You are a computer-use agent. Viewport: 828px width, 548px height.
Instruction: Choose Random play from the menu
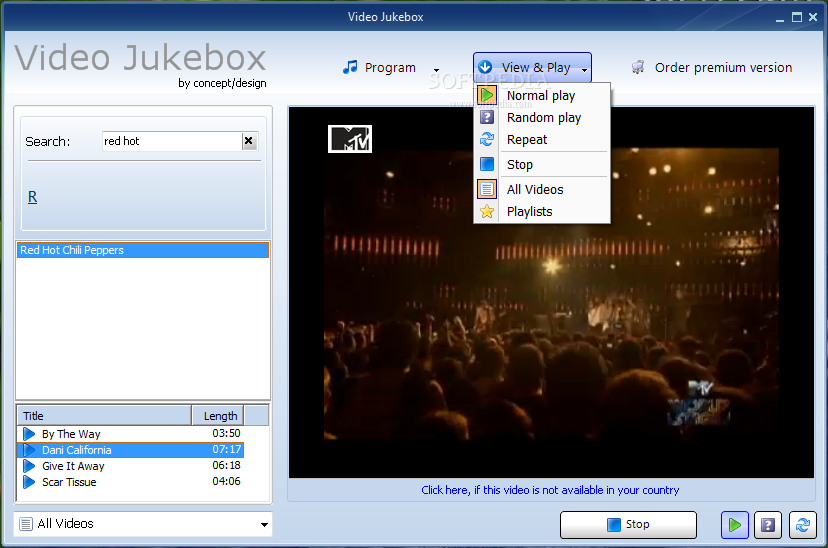(x=544, y=118)
